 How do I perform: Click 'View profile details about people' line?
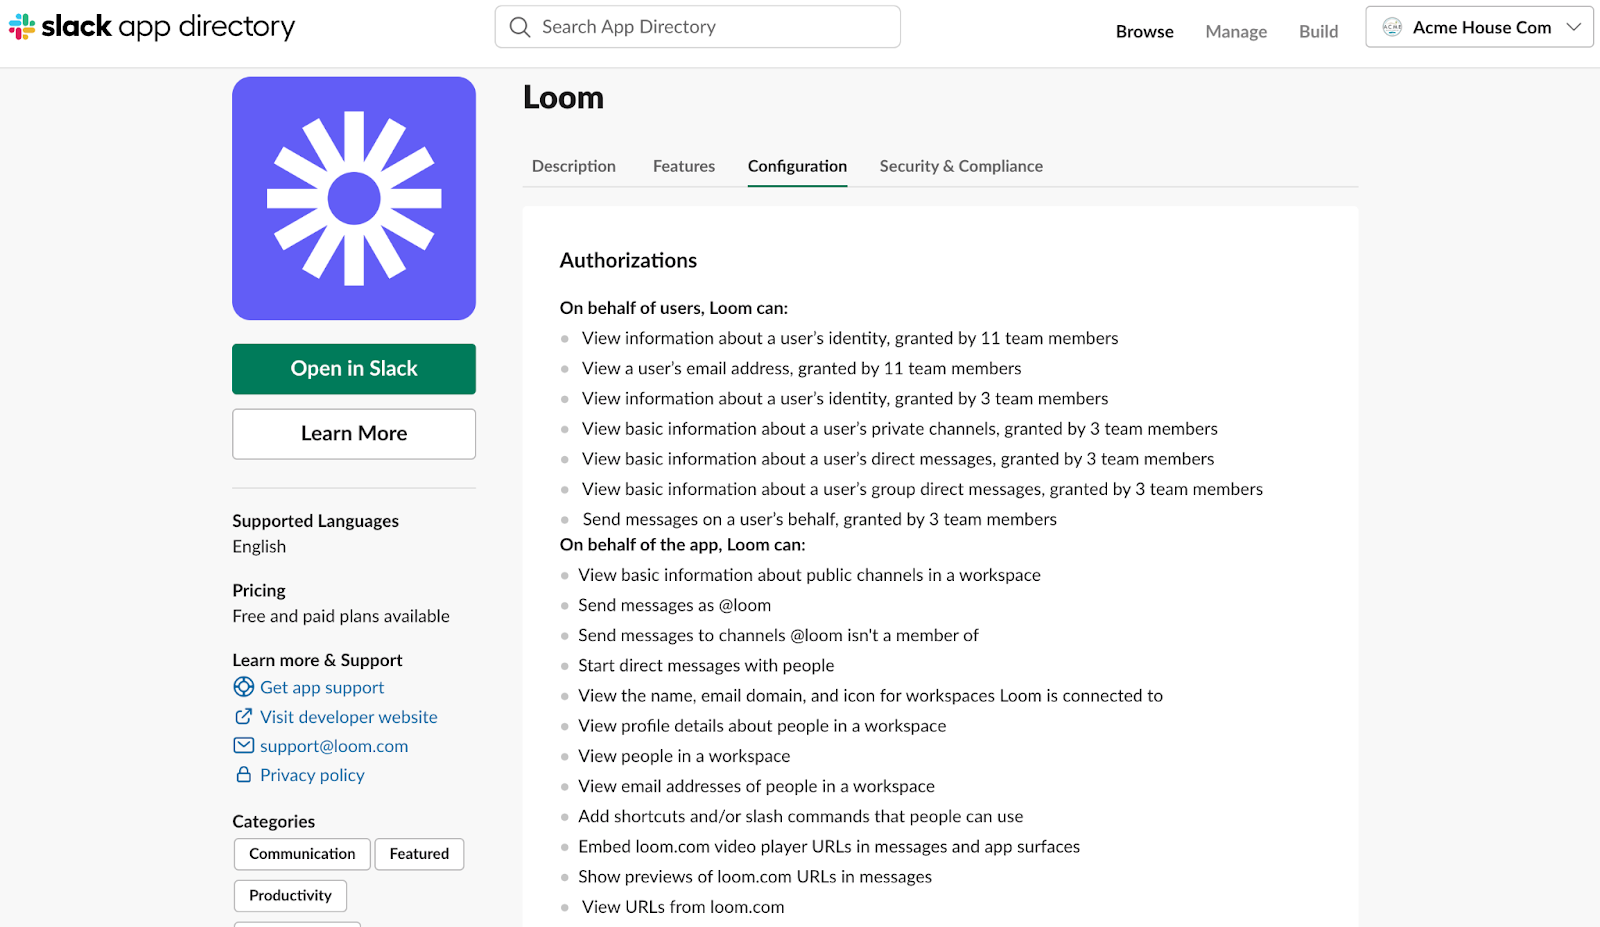click(762, 726)
